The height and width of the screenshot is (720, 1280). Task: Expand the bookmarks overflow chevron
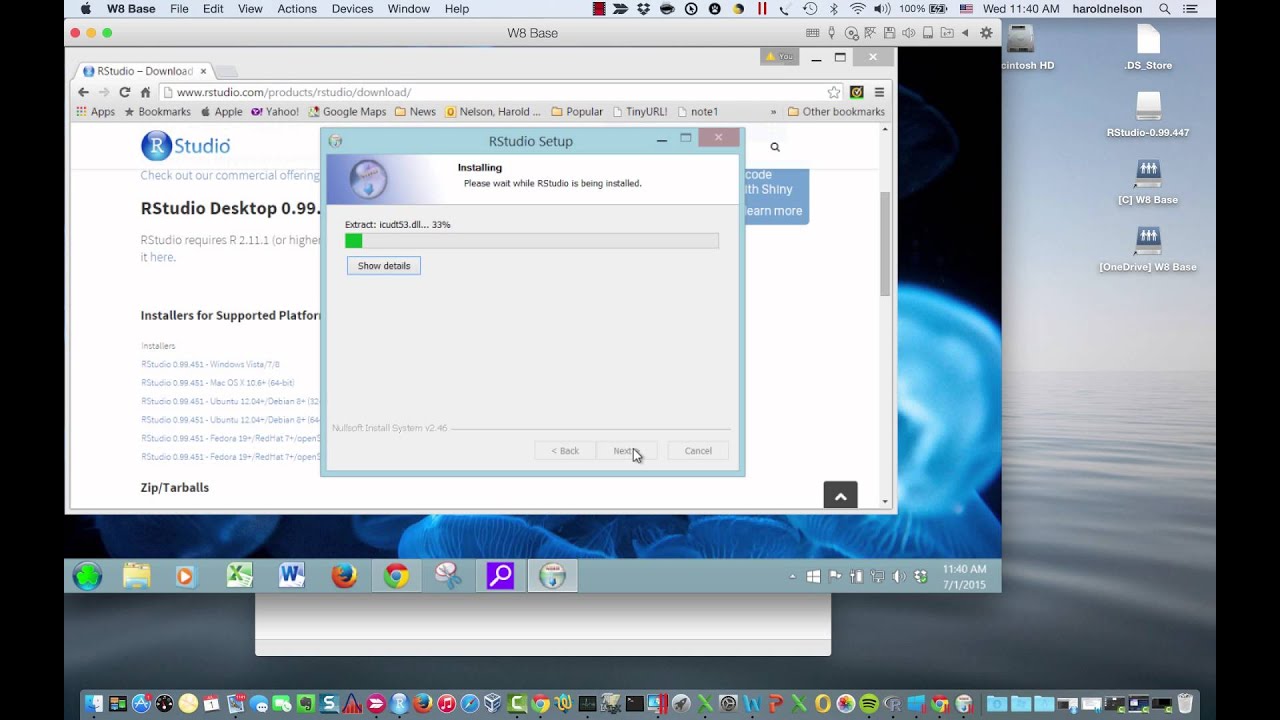tap(773, 112)
